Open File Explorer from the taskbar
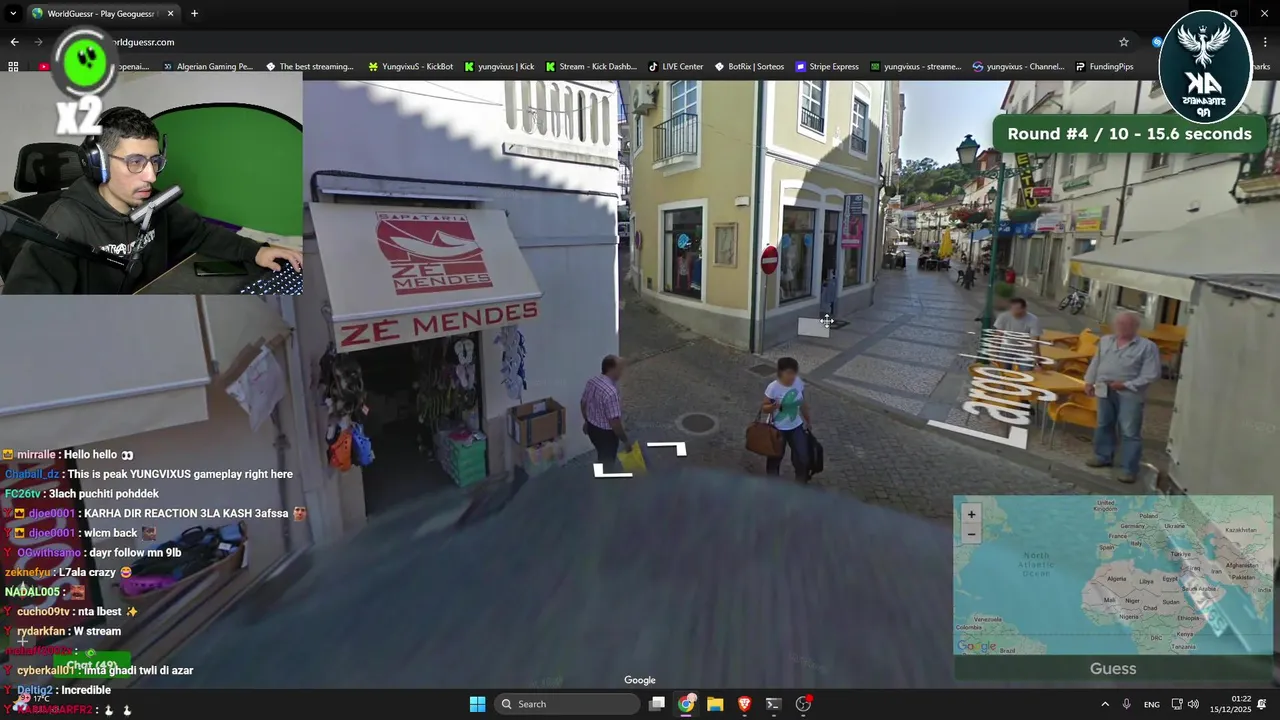1280x720 pixels. coord(715,704)
